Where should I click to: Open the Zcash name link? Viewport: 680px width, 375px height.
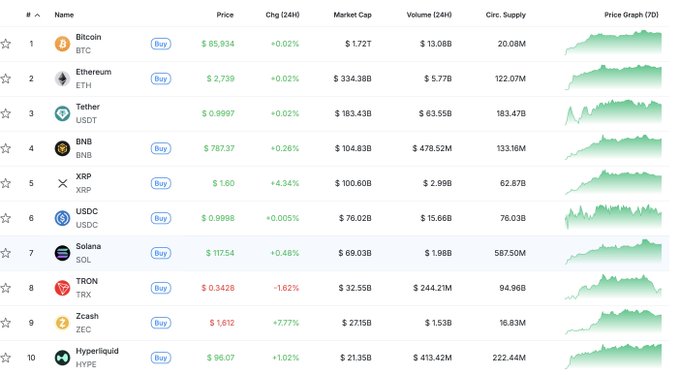click(x=87, y=316)
